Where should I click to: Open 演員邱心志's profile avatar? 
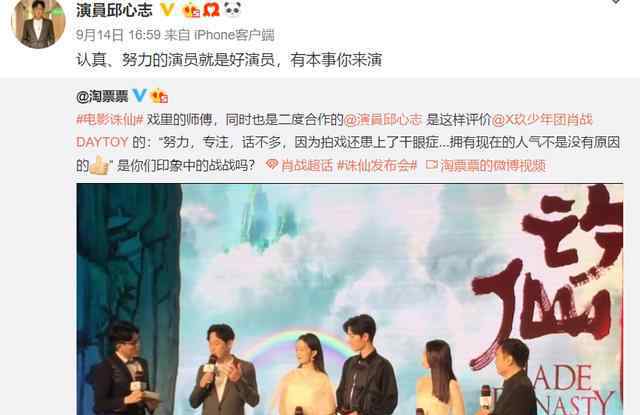click(38, 22)
